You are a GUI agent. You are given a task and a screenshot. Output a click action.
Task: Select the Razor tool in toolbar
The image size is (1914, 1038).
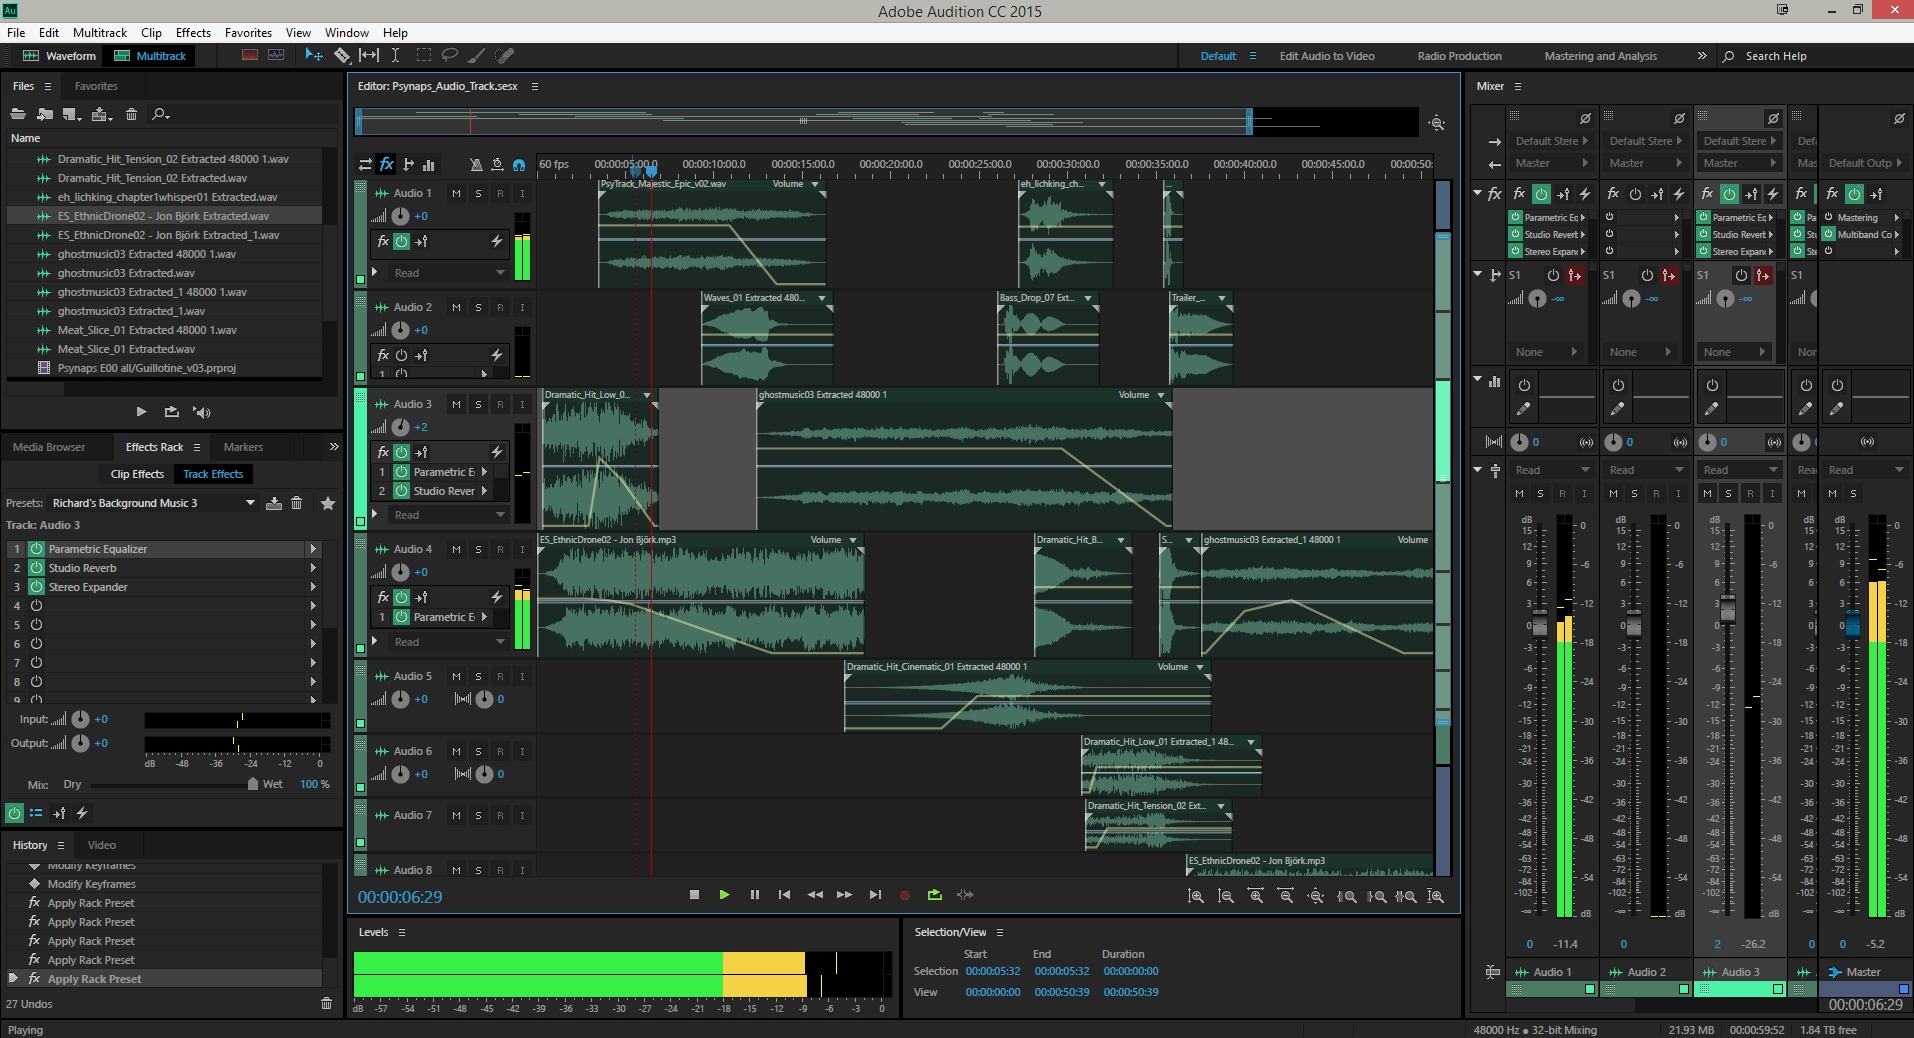(342, 56)
